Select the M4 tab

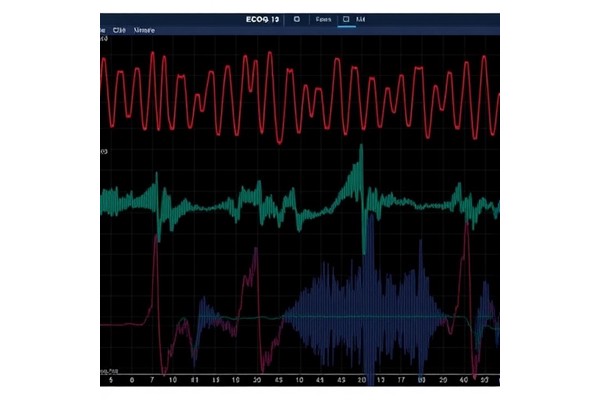[x=360, y=18]
